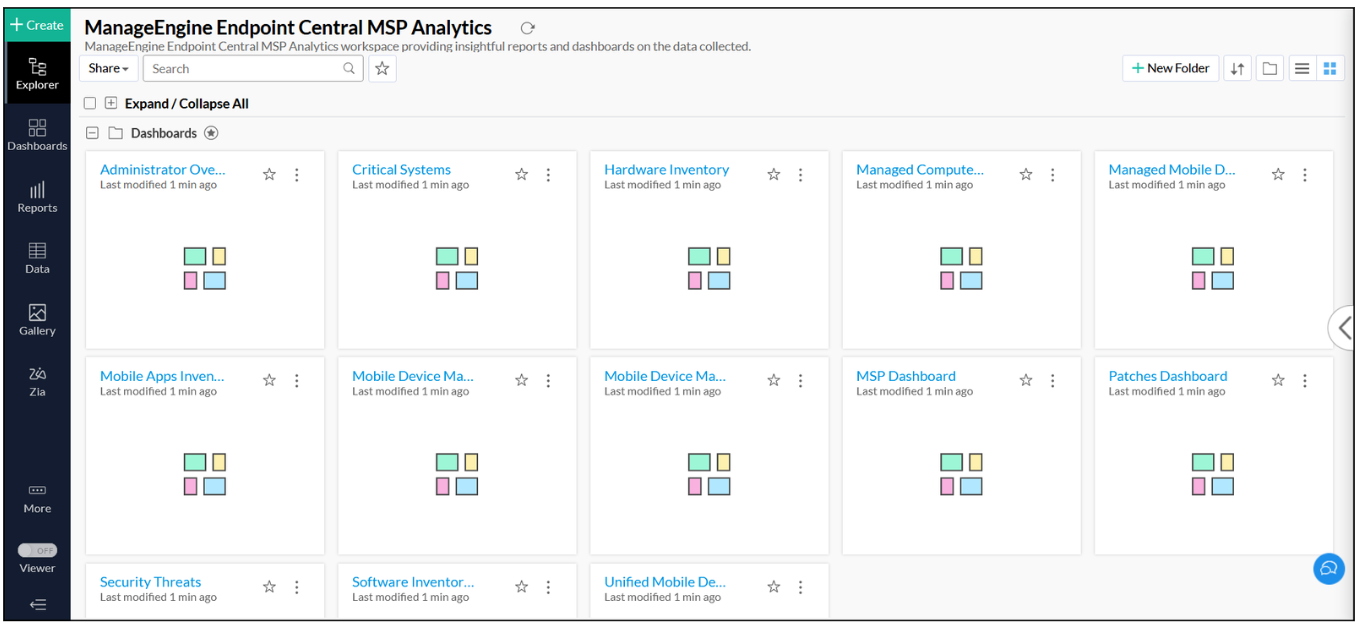Toggle the Viewer mode switch
Screen dimensions: 1355x623
37,550
